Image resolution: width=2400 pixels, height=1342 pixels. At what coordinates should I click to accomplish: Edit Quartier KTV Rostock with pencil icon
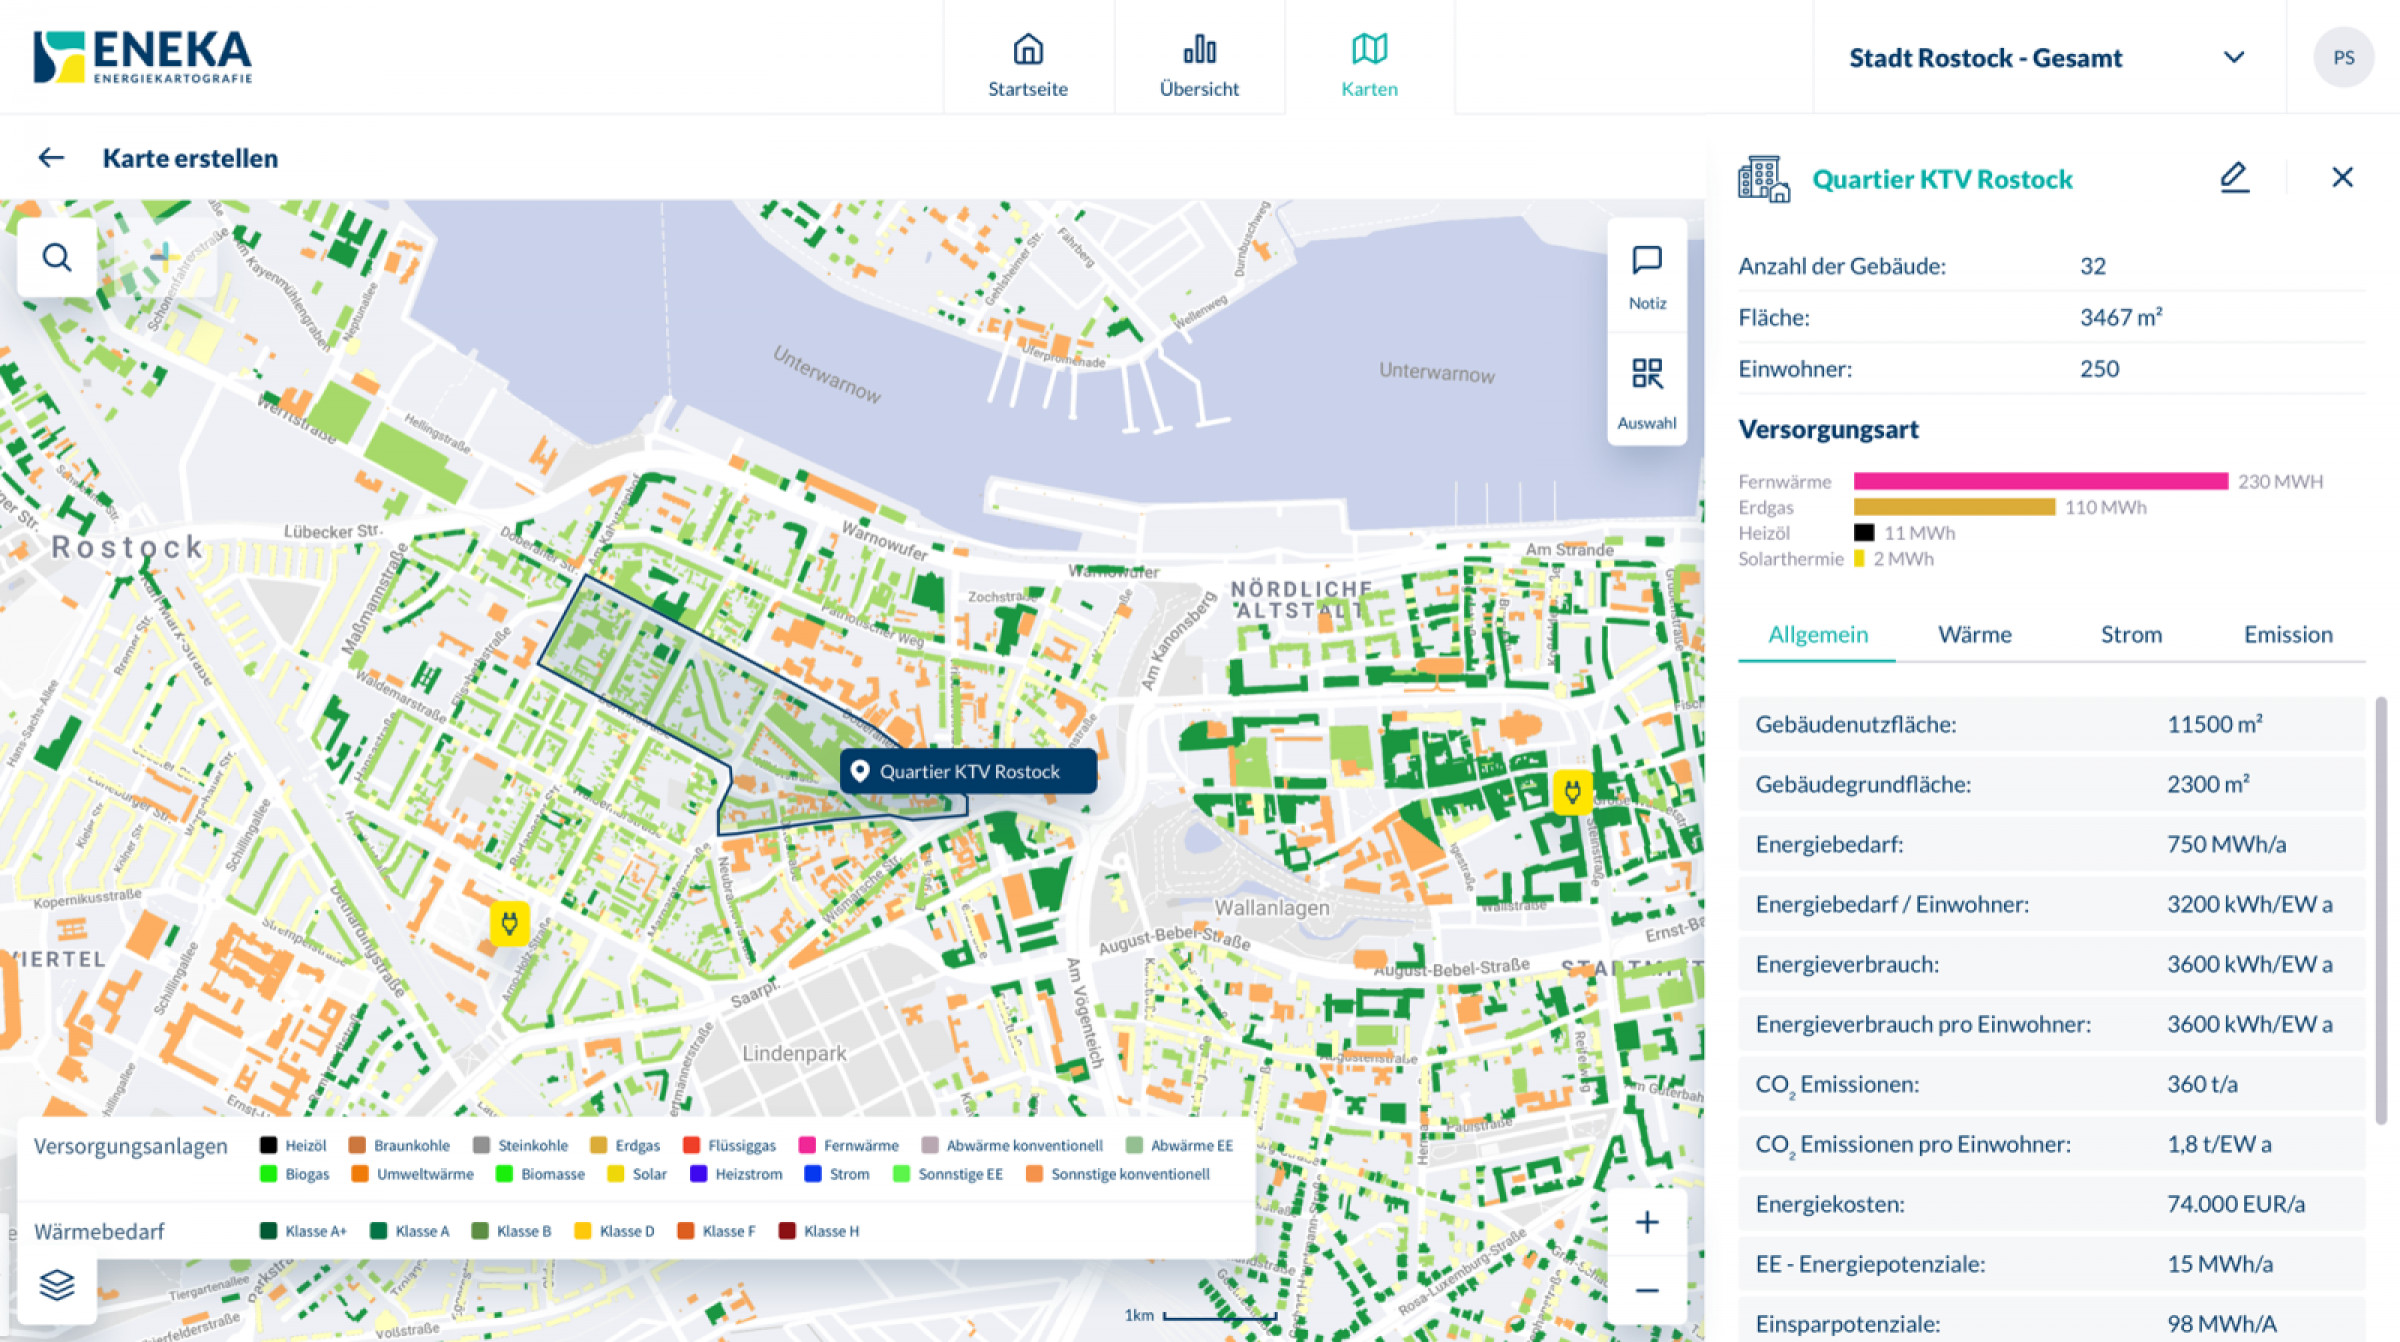(2234, 178)
